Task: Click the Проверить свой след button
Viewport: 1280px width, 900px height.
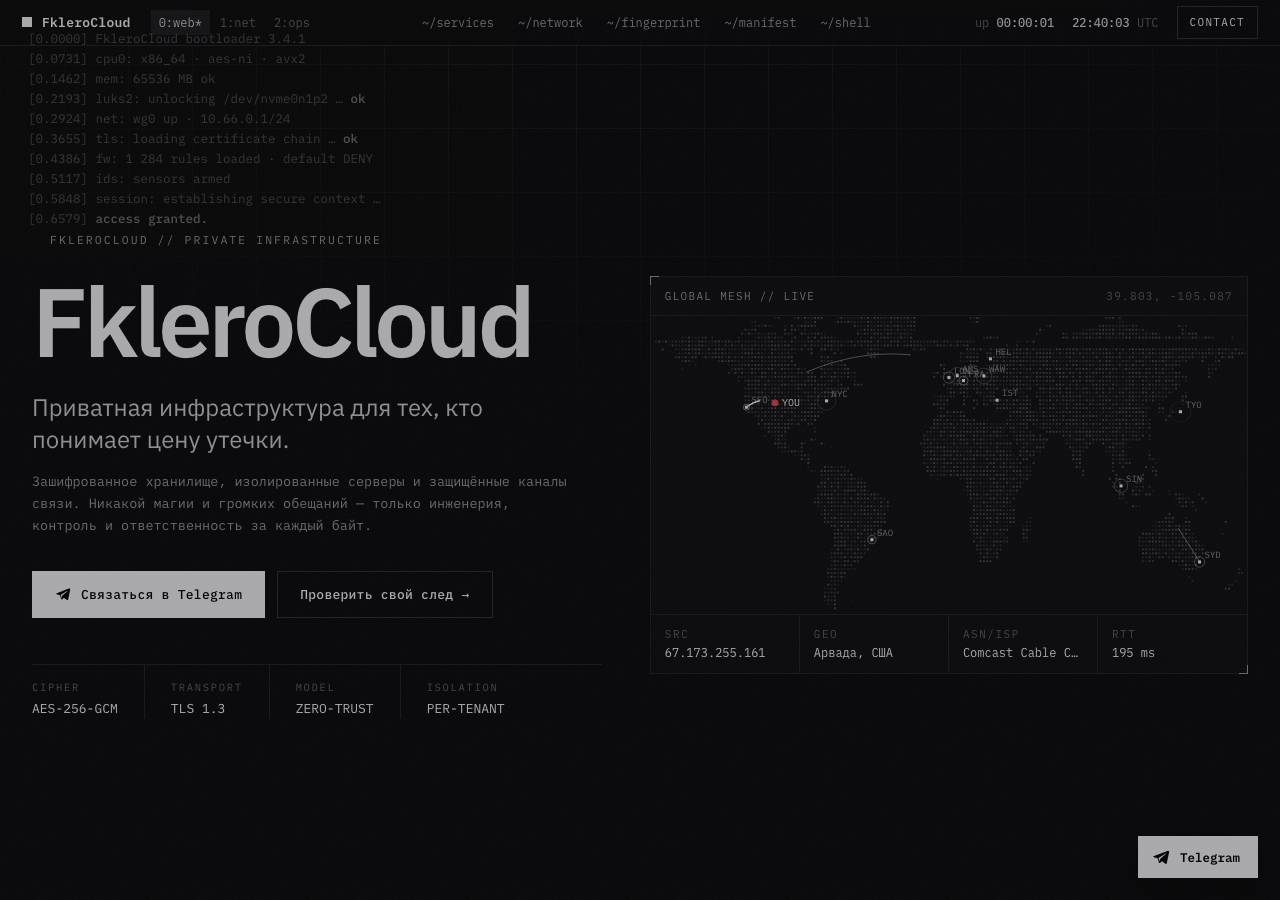Action: [x=385, y=594]
